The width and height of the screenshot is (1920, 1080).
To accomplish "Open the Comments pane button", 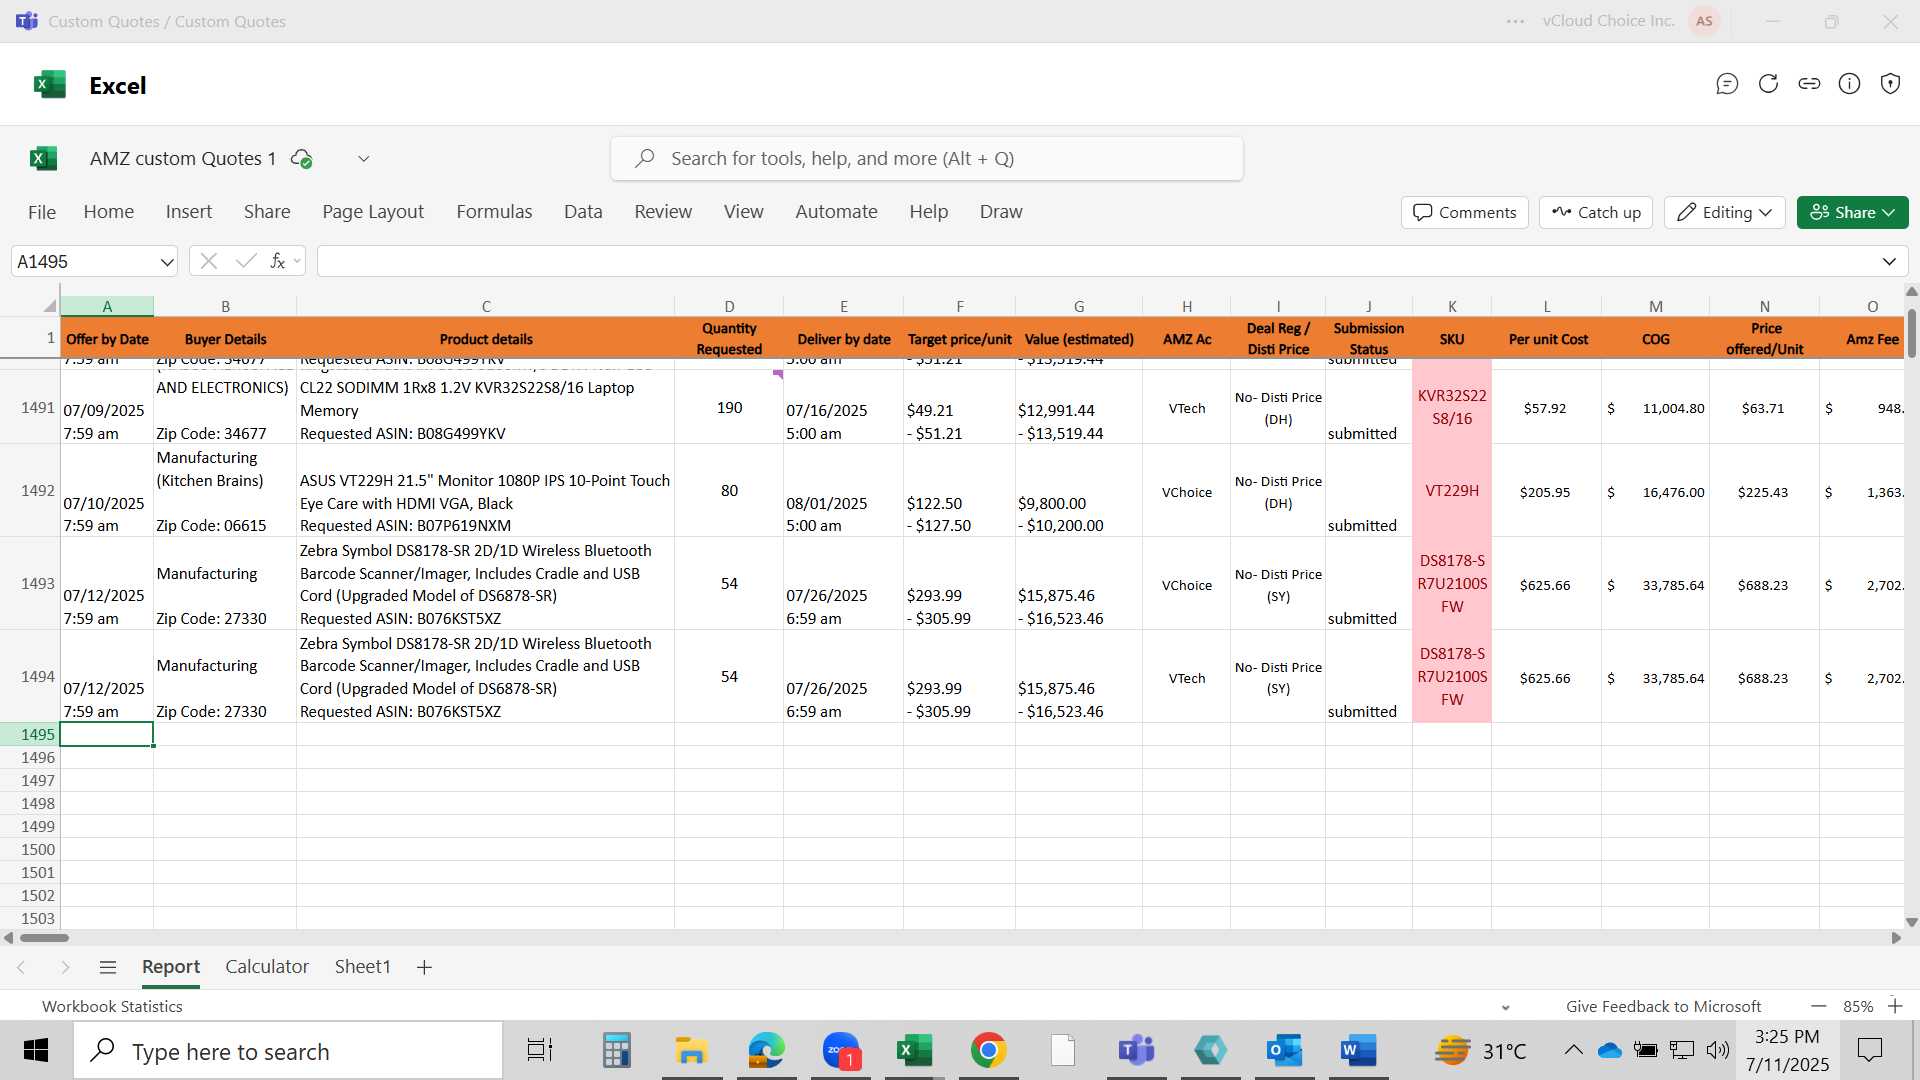I will click(1465, 212).
